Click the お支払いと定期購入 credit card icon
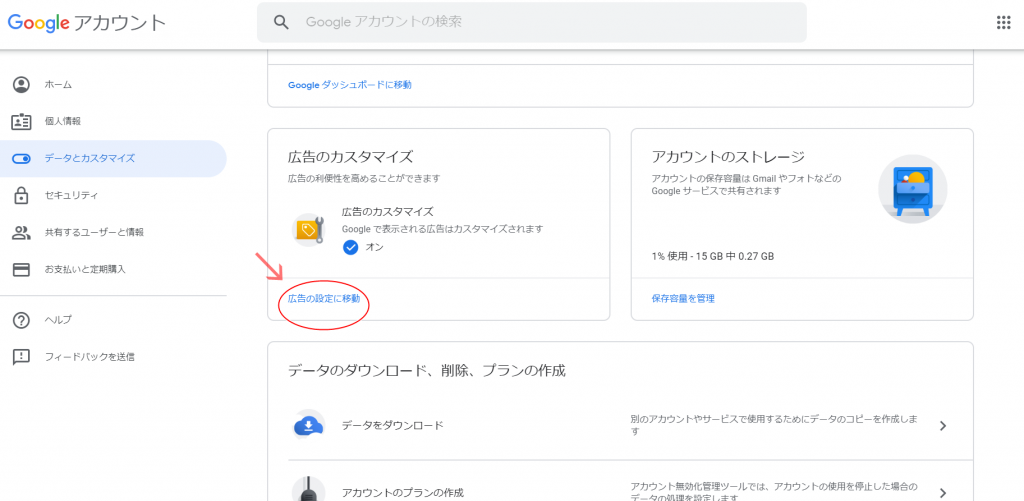 tap(22, 269)
